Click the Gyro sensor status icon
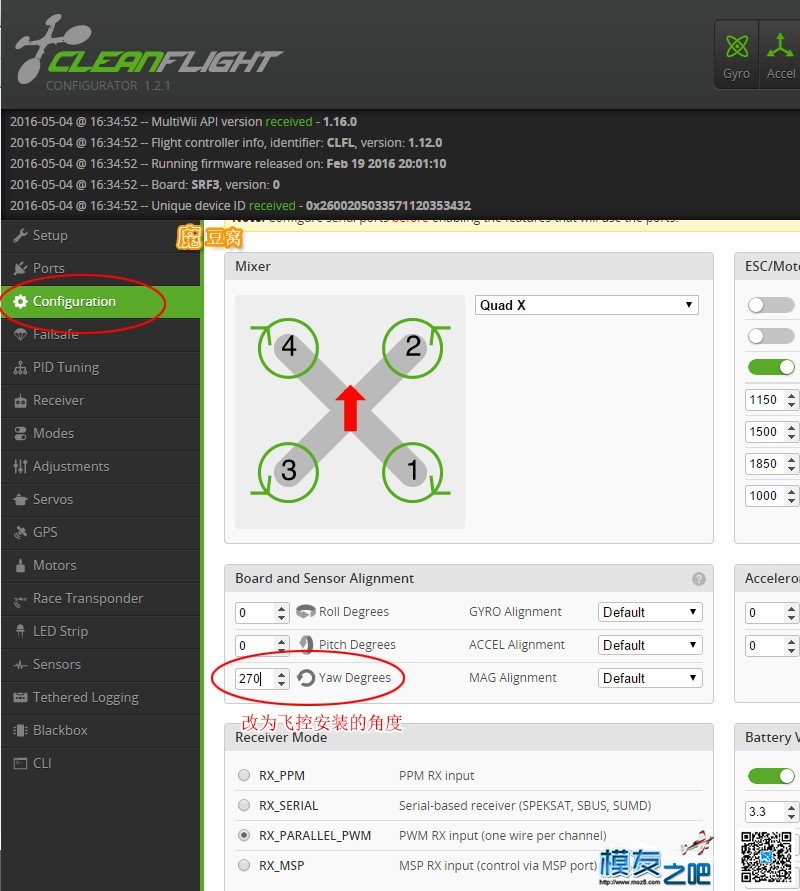Image resolution: width=800 pixels, height=891 pixels. click(736, 46)
